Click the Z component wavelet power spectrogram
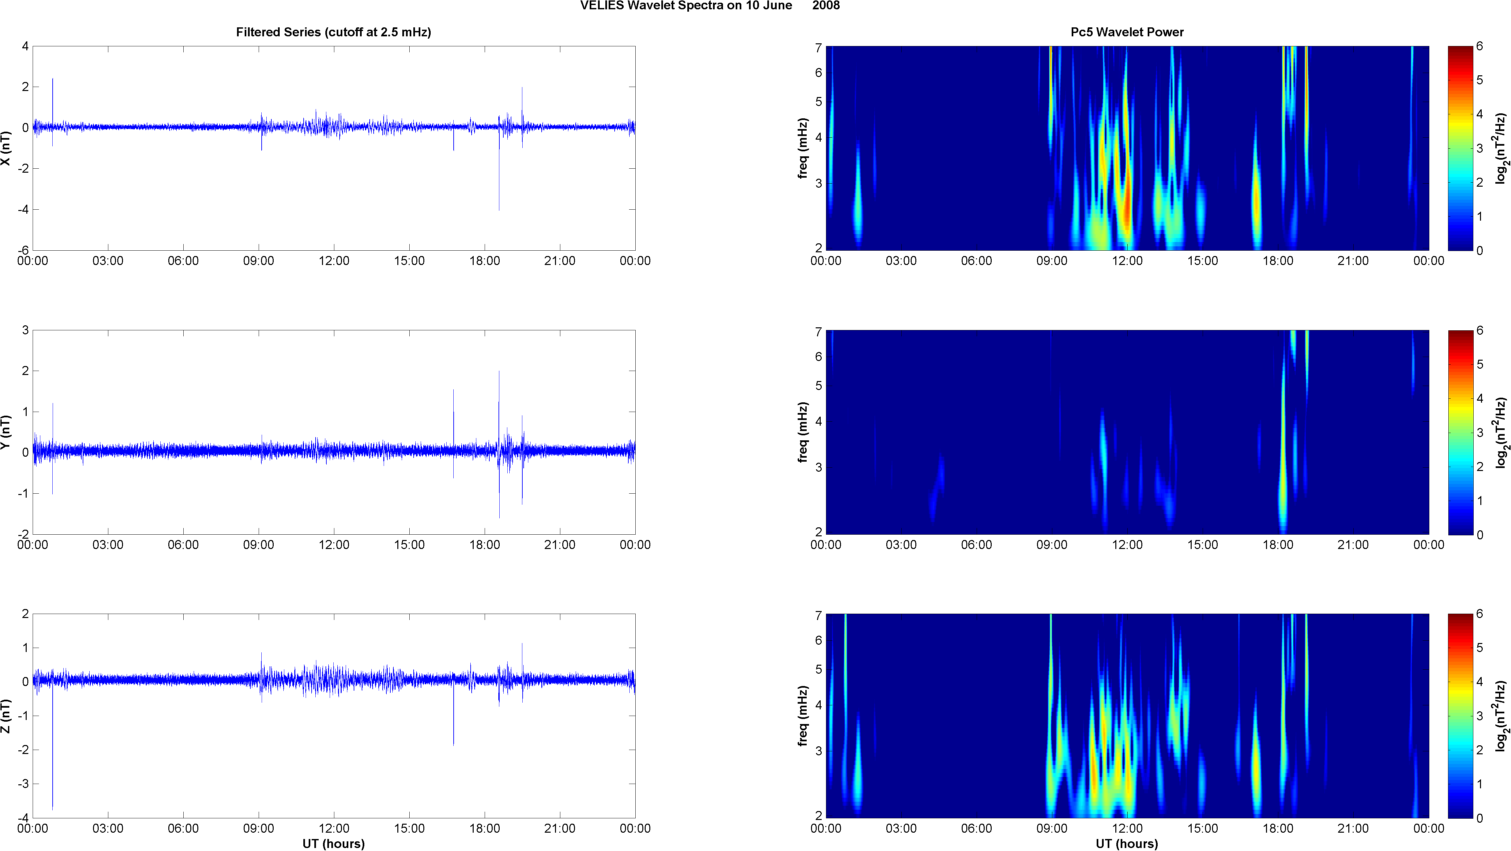This screenshot has height=851, width=1511. coord(1127,716)
